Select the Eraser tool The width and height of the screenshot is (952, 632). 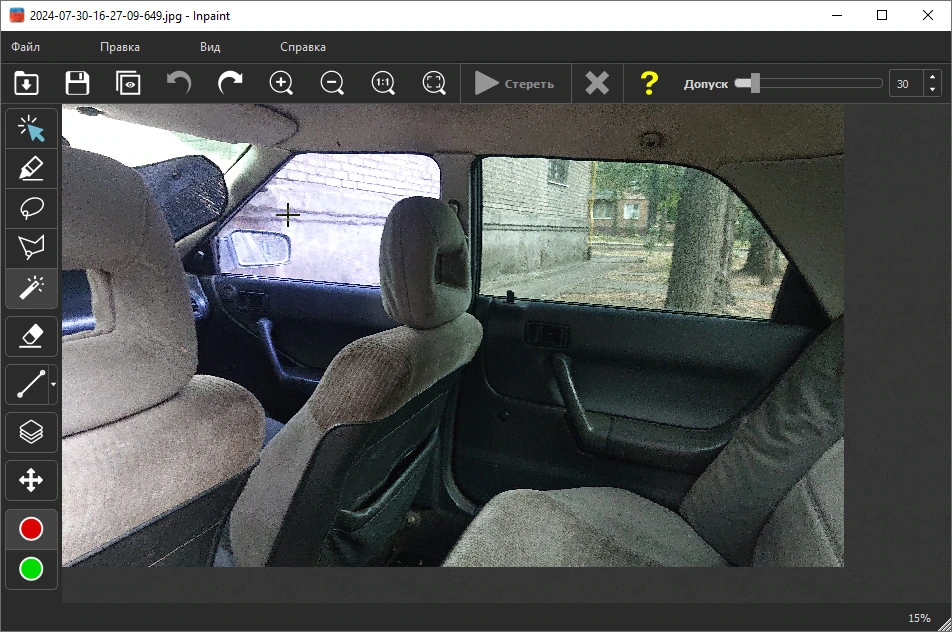coord(32,336)
